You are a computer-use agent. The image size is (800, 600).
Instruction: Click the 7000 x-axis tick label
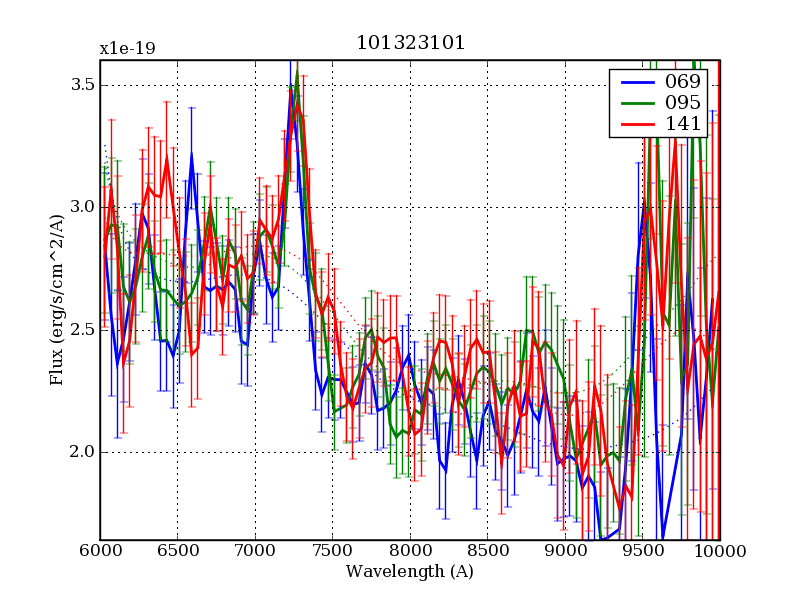(x=255, y=552)
